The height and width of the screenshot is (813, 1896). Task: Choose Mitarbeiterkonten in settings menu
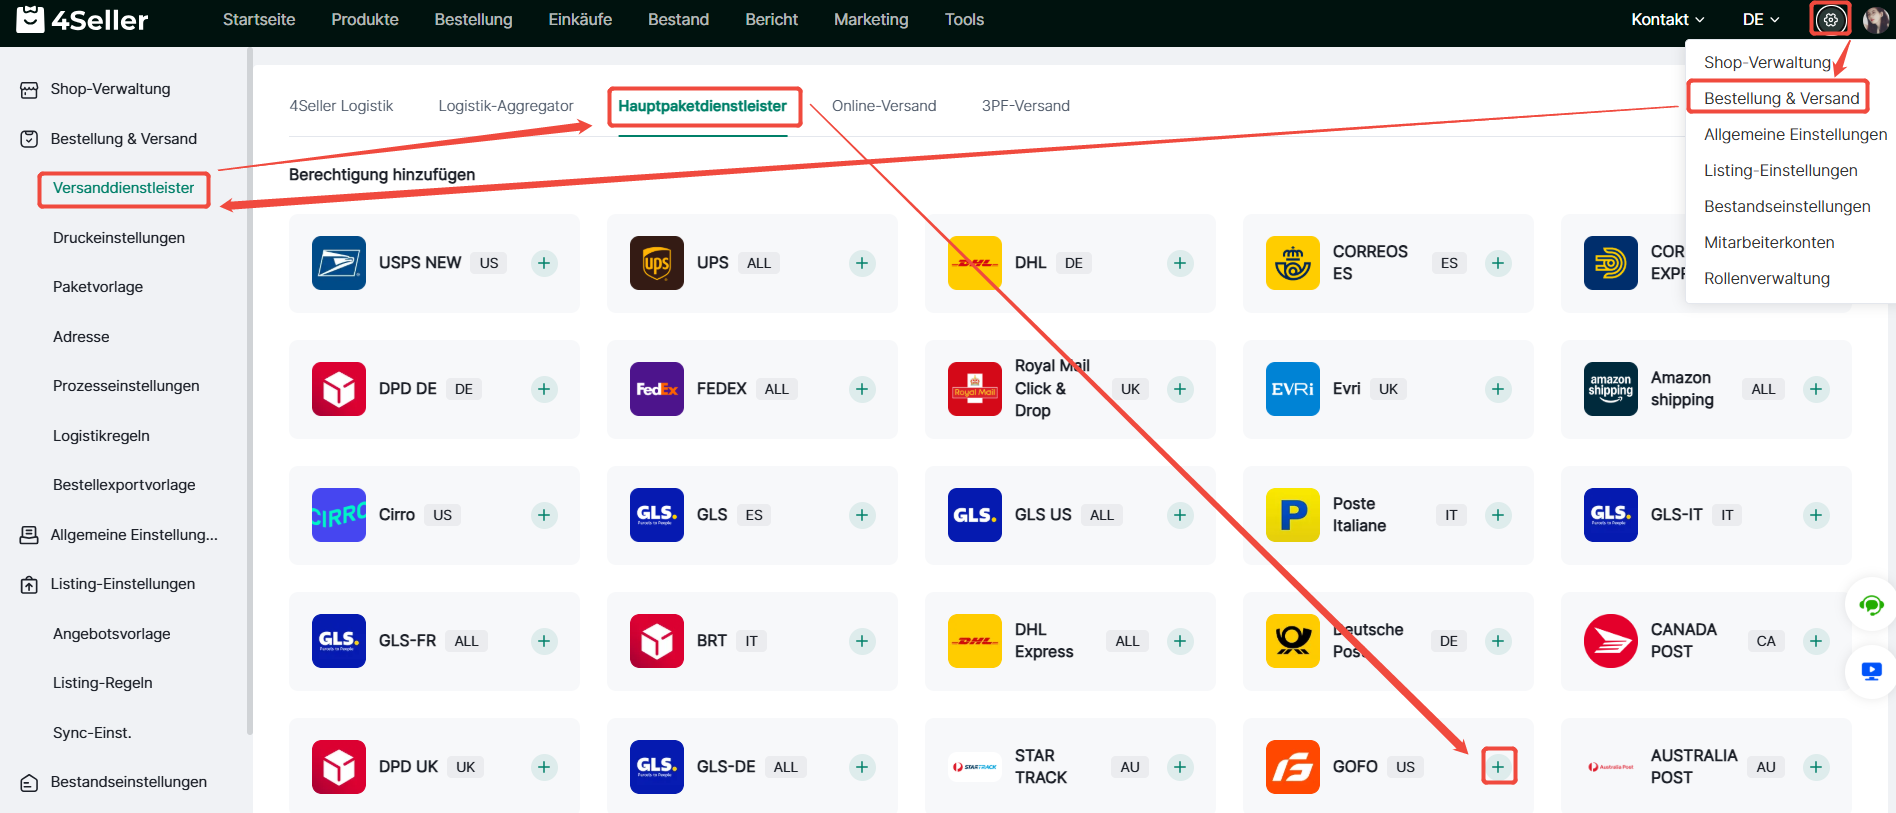[x=1769, y=242]
